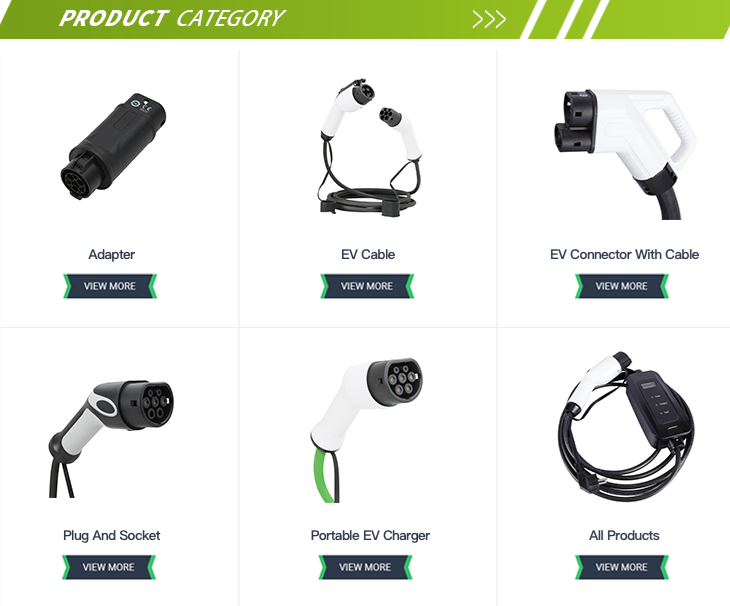Click the Product Category header banner
This screenshot has height=606, width=730.
[x=365, y=19]
